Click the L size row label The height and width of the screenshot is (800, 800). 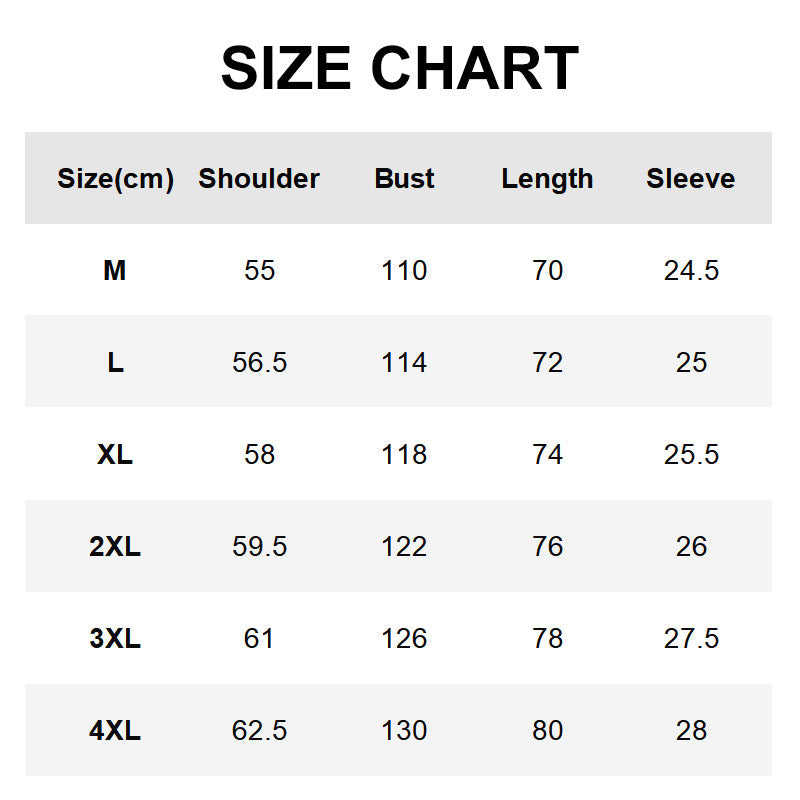point(115,363)
